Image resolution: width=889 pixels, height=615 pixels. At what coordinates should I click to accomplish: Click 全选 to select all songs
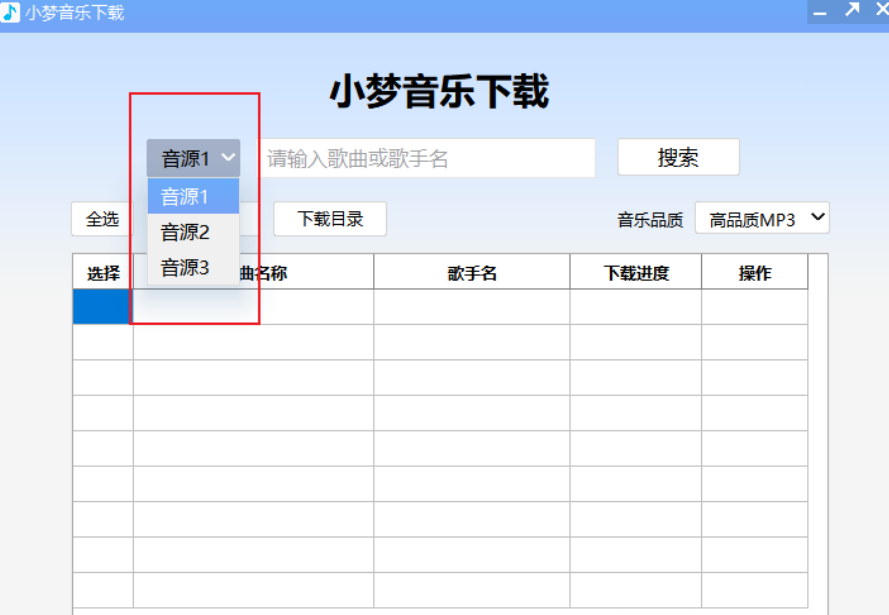(100, 219)
